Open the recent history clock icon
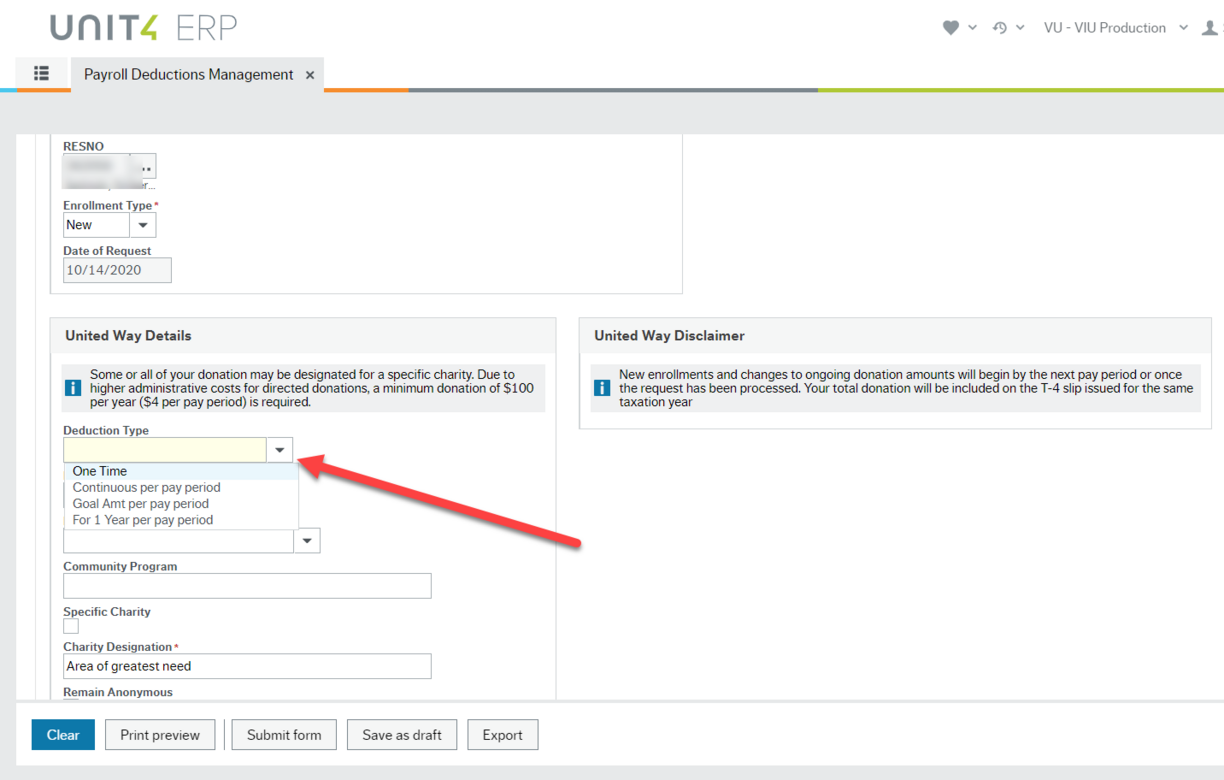 pos(999,28)
